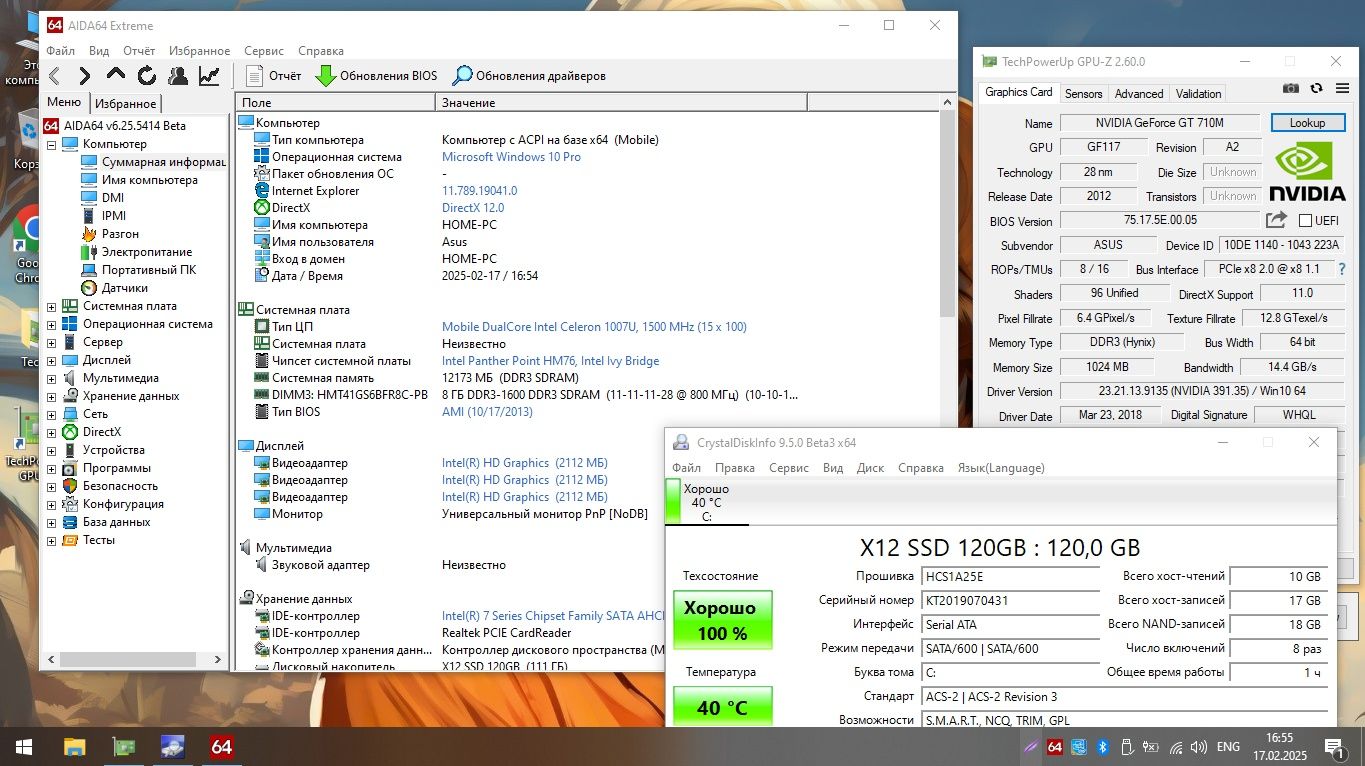Click the GPU-Z refresh arrows icon
Viewport: 1365px width, 766px height.
[x=1316, y=89]
